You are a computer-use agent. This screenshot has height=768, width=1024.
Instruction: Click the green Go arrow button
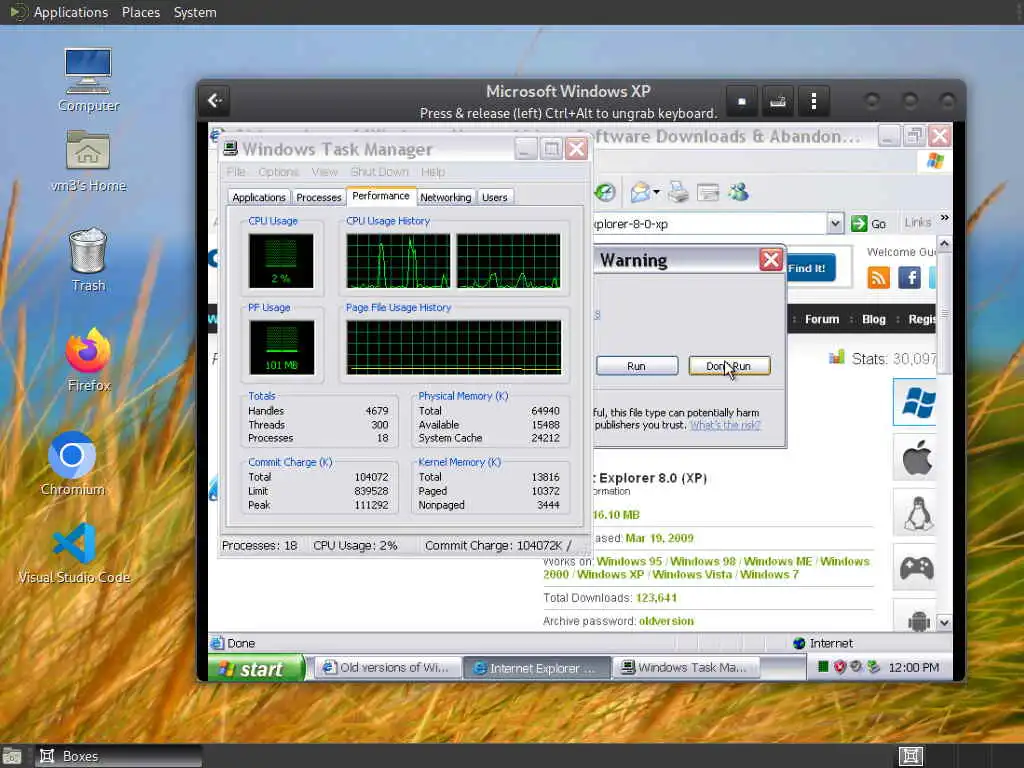(x=859, y=223)
